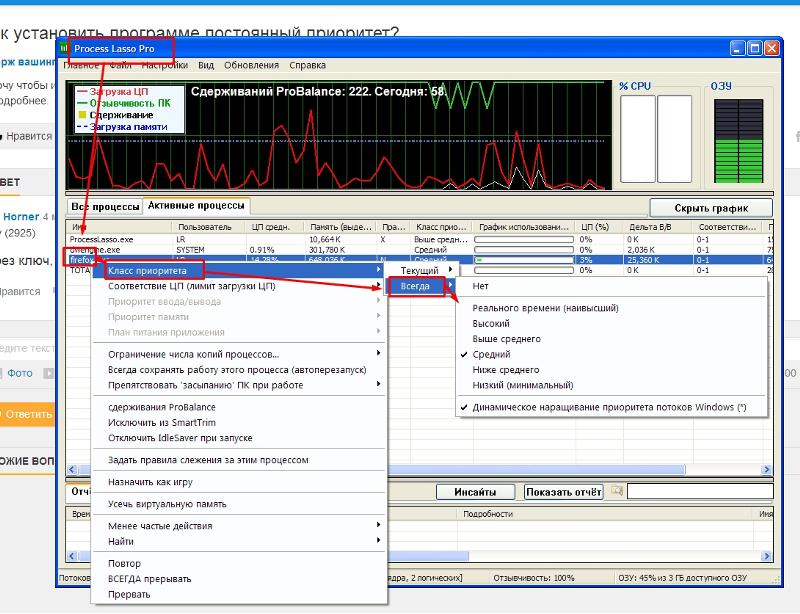This screenshot has height=614, width=800.
Task: Open the Справка menu
Action: point(307,65)
